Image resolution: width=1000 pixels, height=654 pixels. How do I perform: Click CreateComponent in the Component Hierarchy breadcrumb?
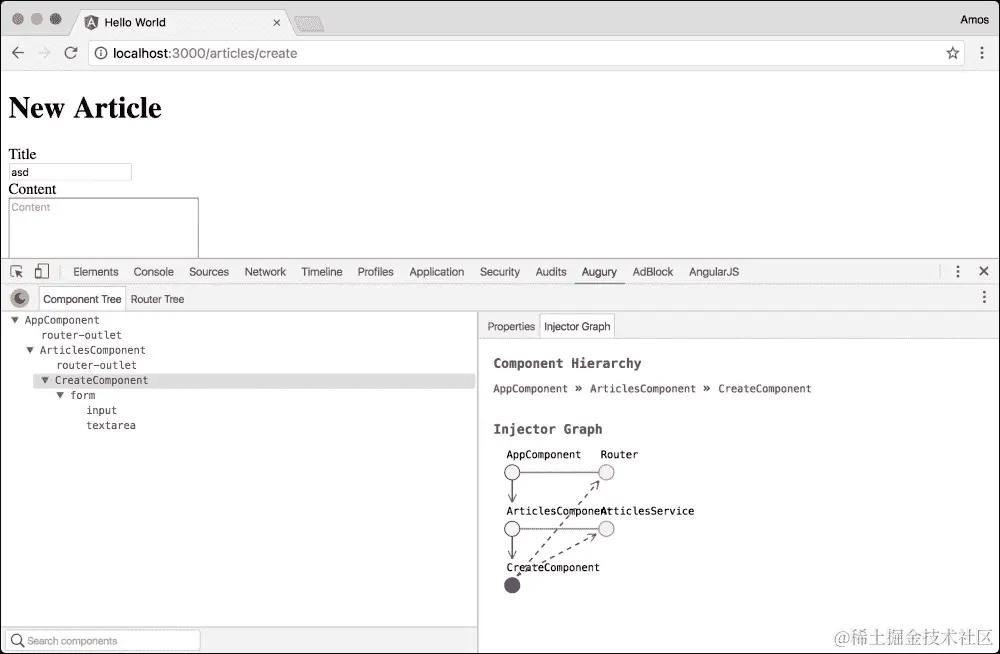click(x=765, y=389)
